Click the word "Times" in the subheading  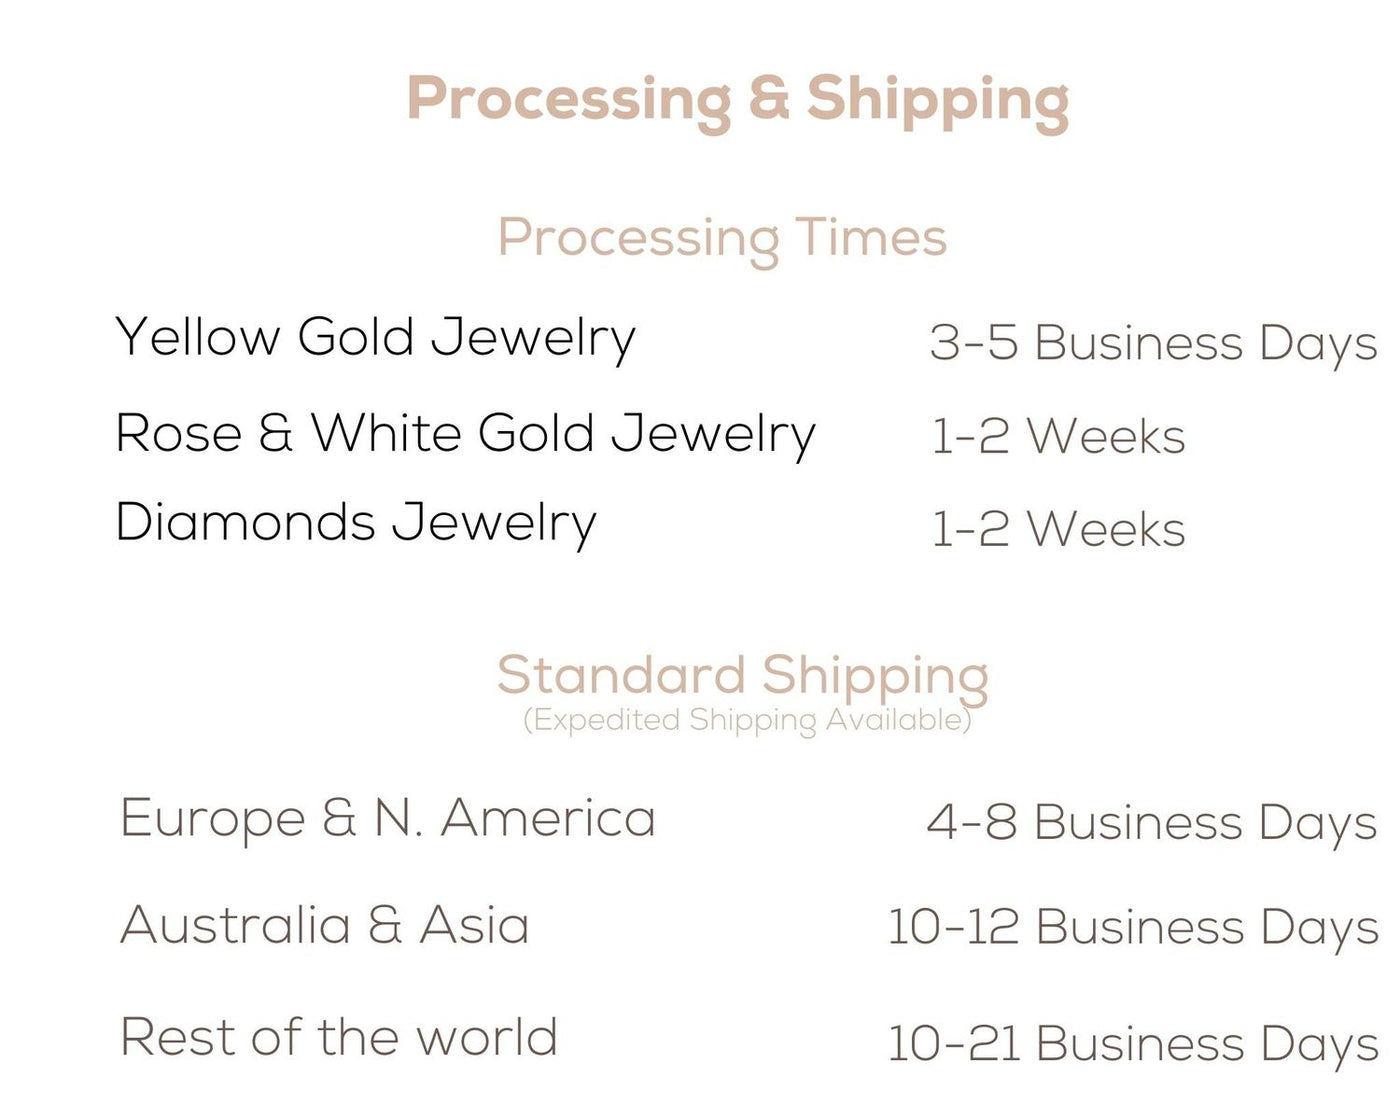point(871,238)
